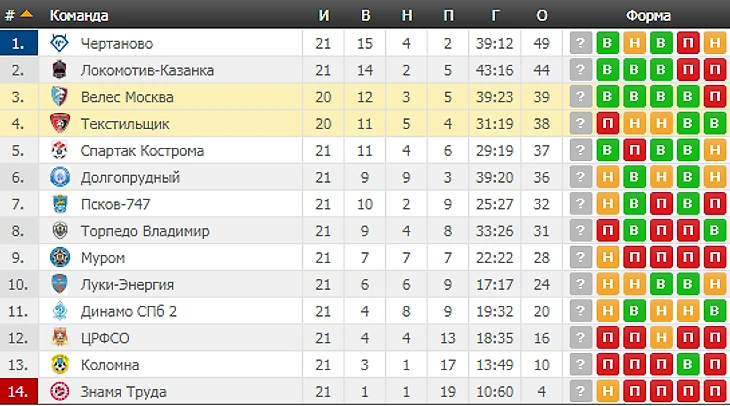This screenshot has width=730, height=406.
Task: Click Текстильщик's red П form badge
Action: pos(607,123)
